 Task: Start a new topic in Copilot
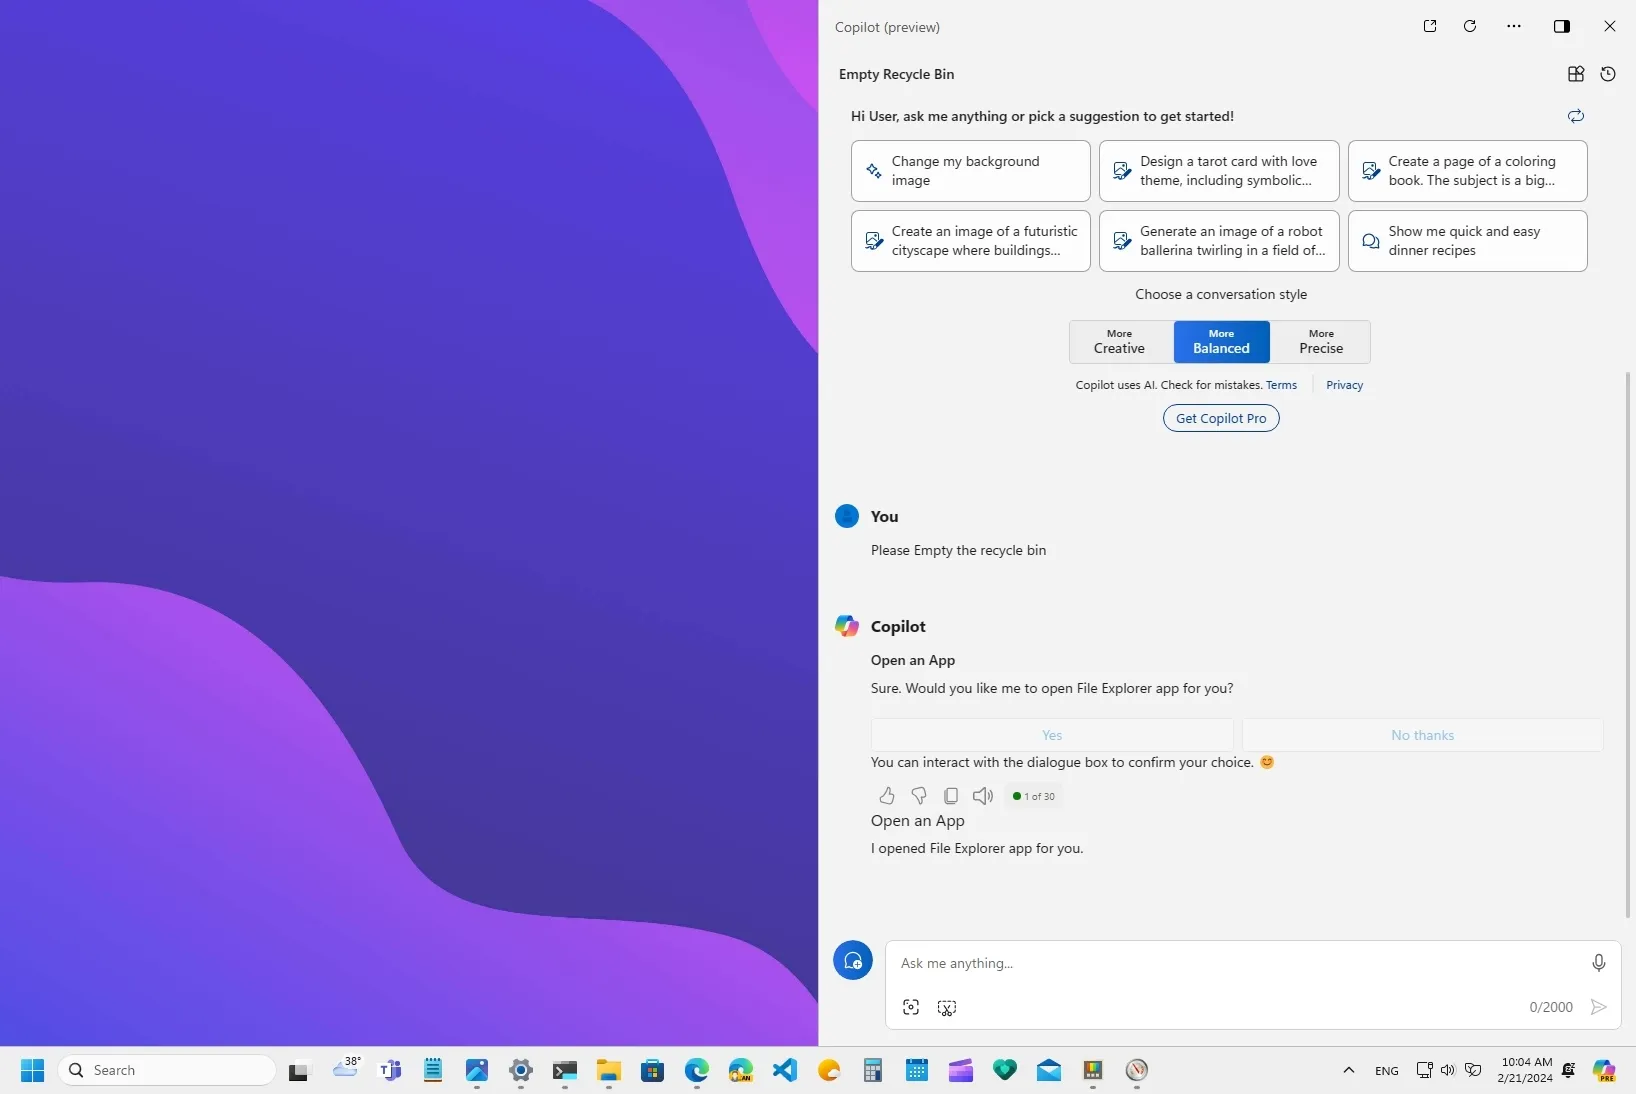pyautogui.click(x=853, y=960)
